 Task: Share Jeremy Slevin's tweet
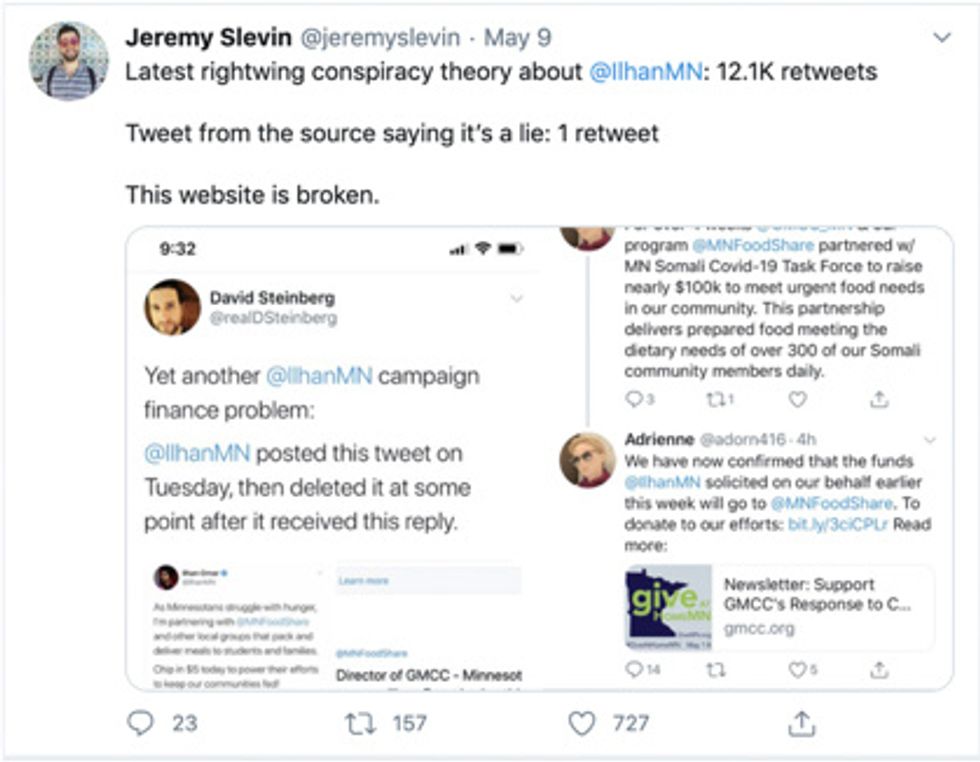pyautogui.click(x=802, y=723)
